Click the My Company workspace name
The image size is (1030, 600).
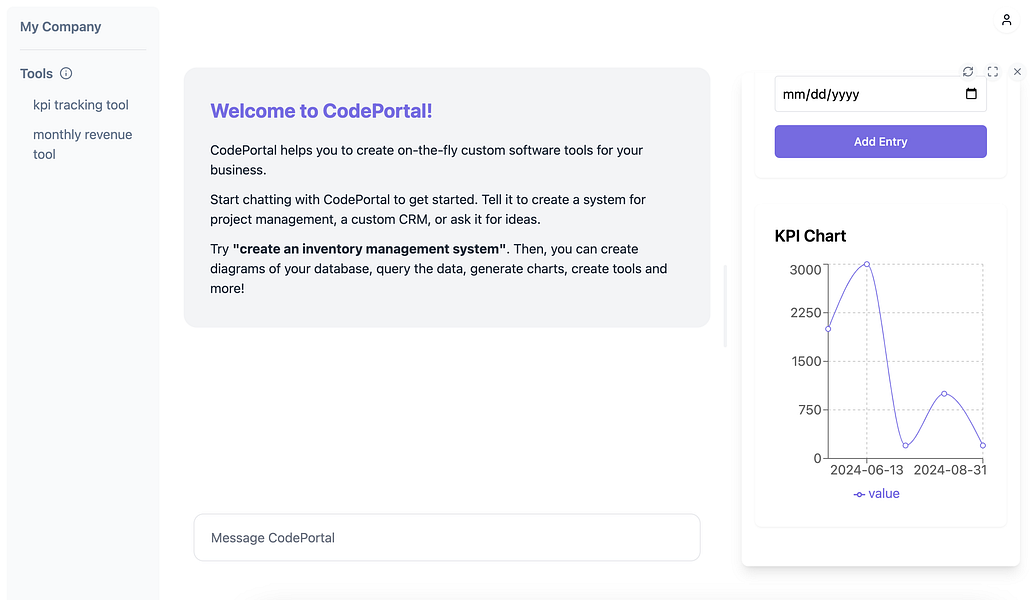pyautogui.click(x=60, y=26)
